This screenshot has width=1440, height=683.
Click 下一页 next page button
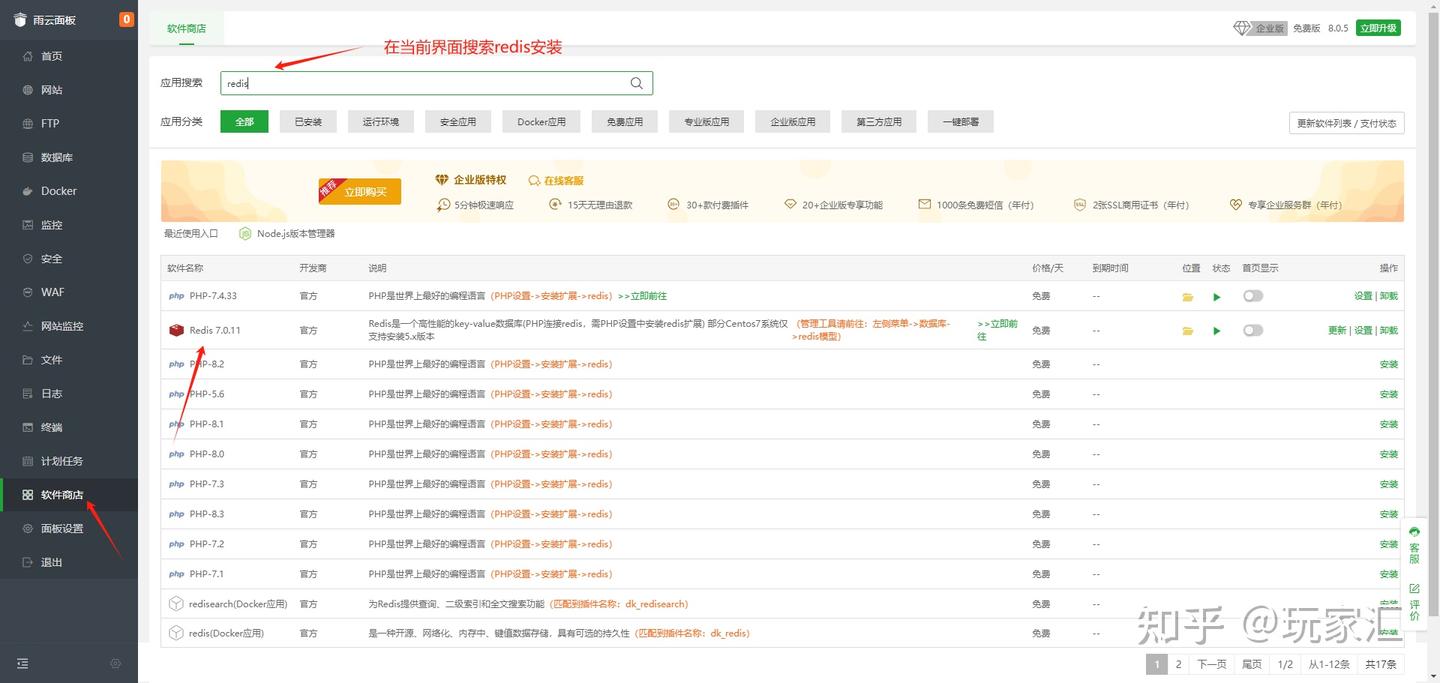1212,664
